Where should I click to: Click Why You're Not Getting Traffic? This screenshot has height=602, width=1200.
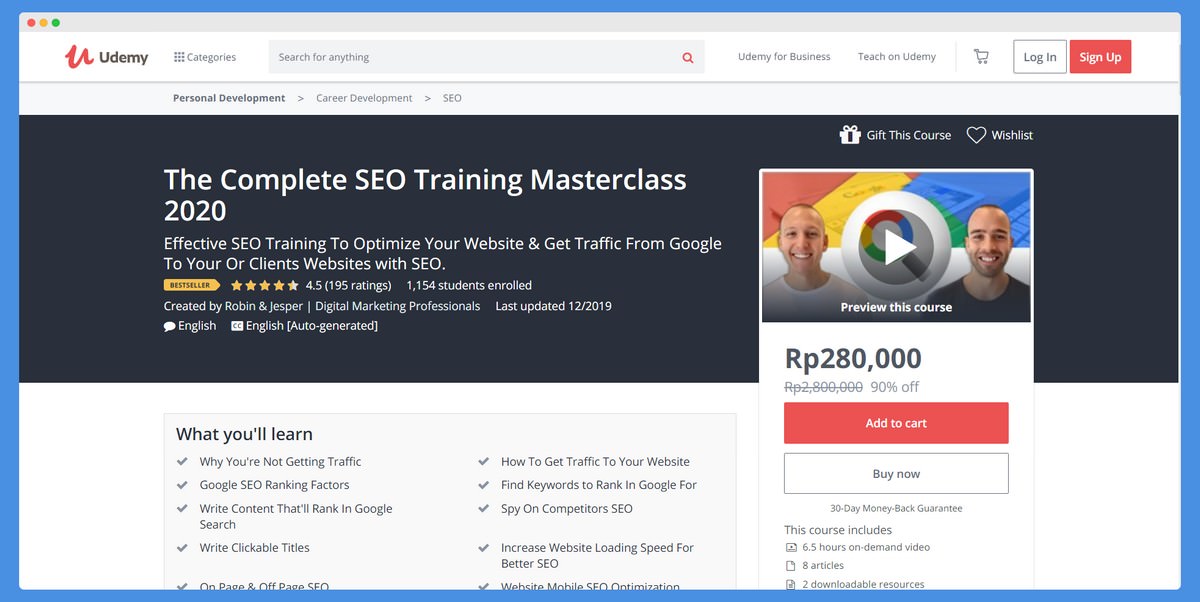[x=280, y=462]
